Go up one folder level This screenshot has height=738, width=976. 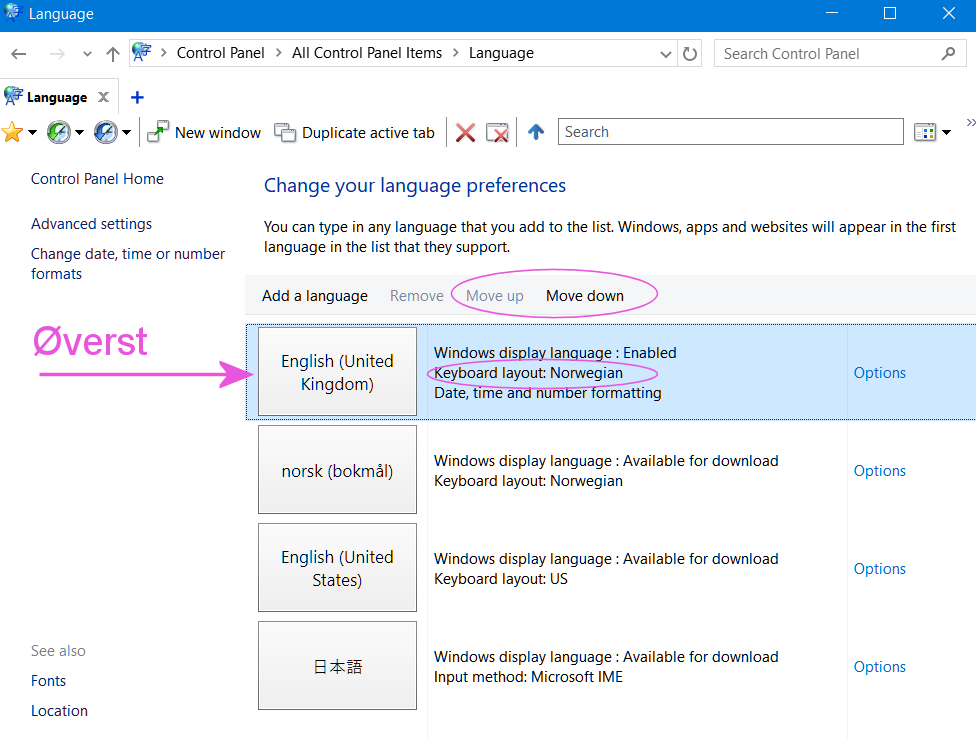113,54
